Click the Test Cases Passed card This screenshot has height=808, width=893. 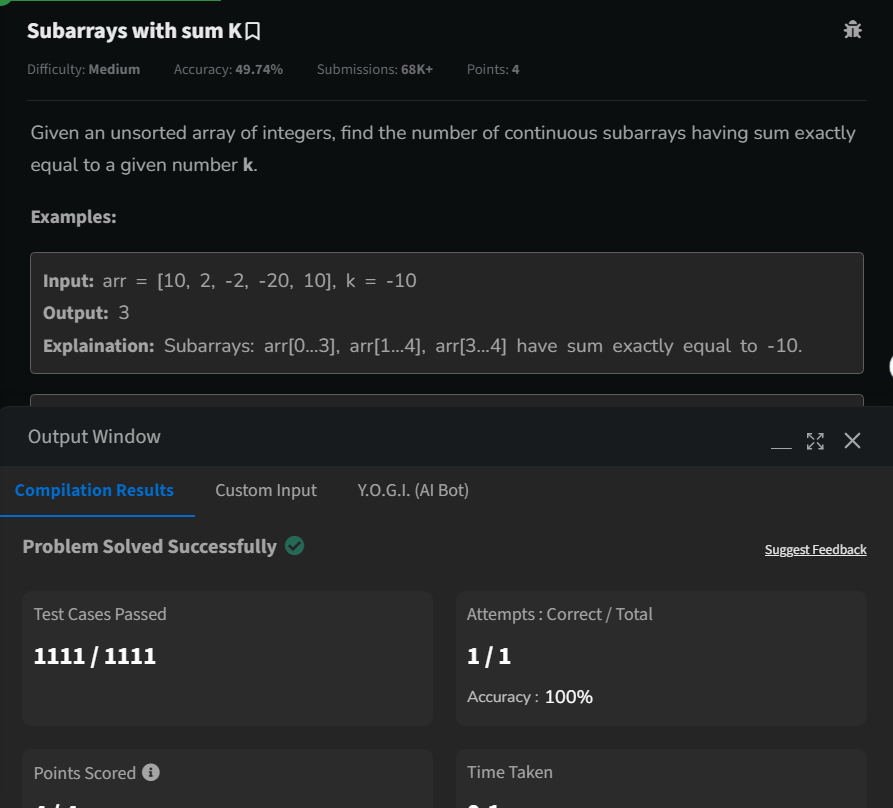click(x=227, y=656)
